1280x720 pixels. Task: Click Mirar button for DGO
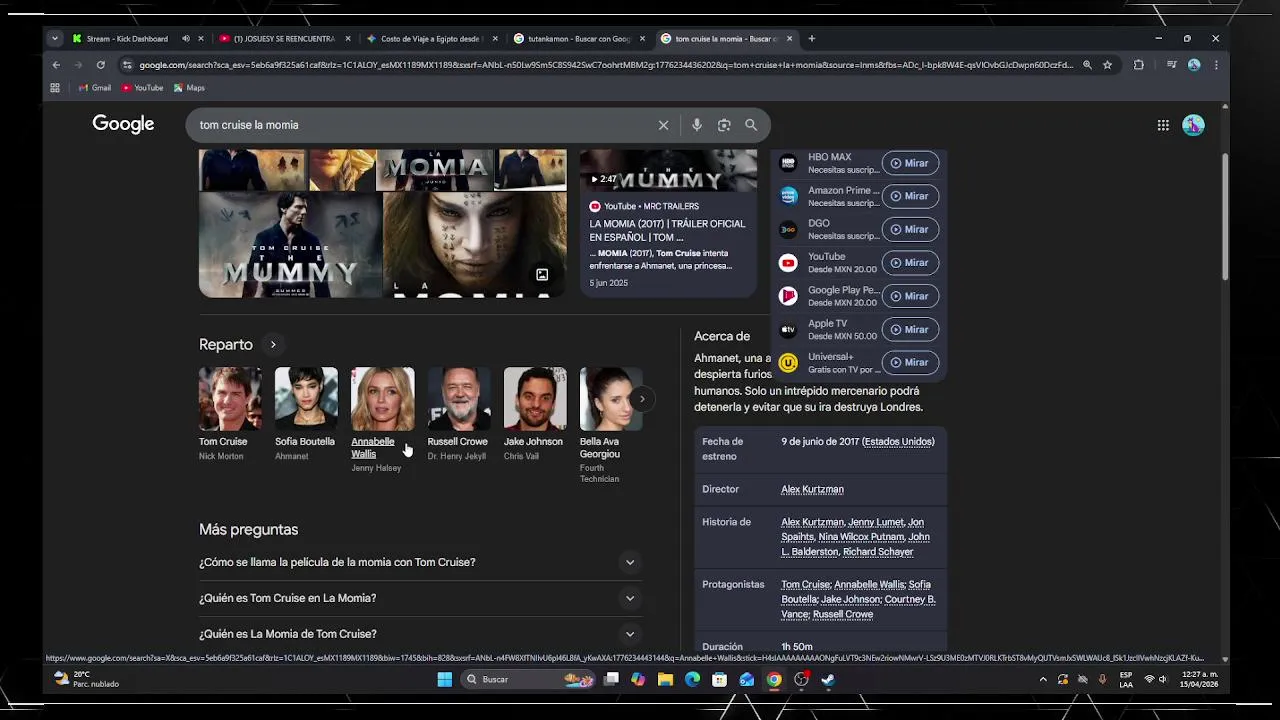click(x=910, y=229)
